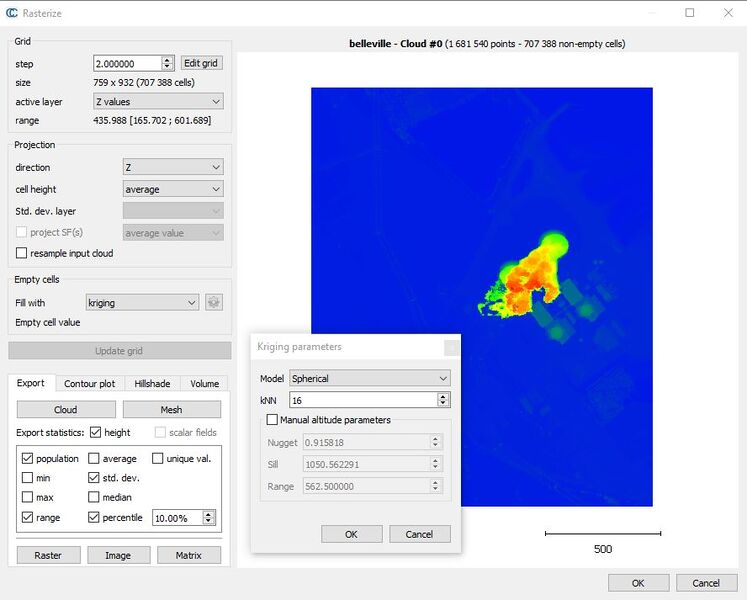Viewport: 747px width, 600px height.
Task: Increment the kNN value stepper
Action: (x=443, y=397)
